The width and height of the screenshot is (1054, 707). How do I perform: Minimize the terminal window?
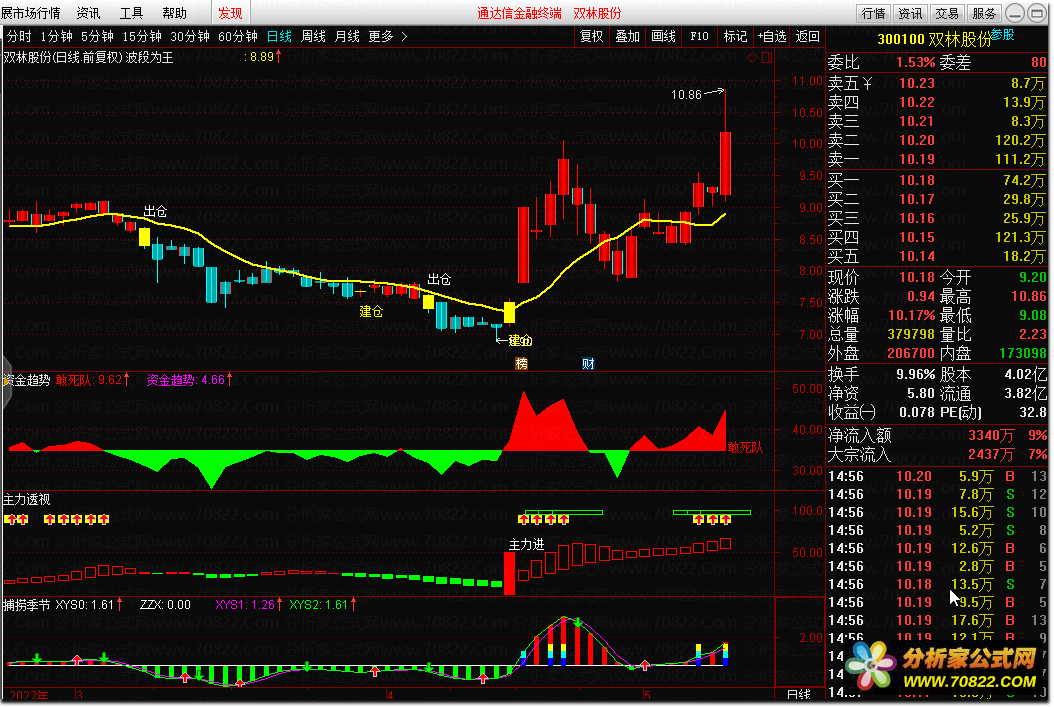(x=1016, y=13)
